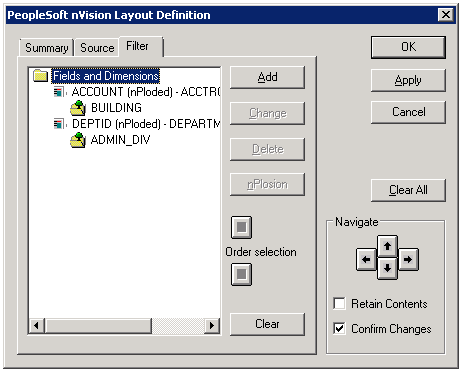Click the BUILDING tree node icon
462x372 pixels.
tap(78, 108)
